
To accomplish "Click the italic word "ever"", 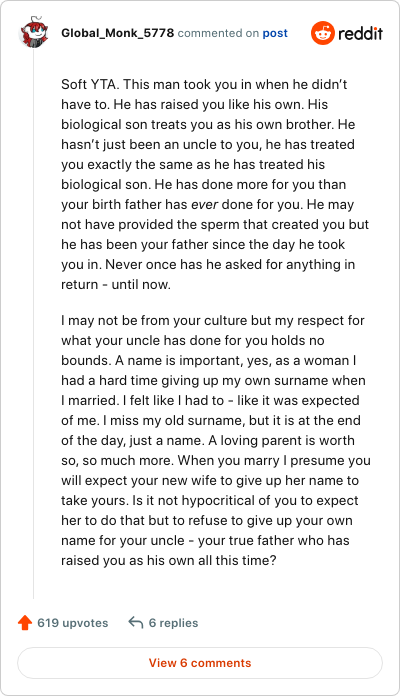I will [x=205, y=205].
